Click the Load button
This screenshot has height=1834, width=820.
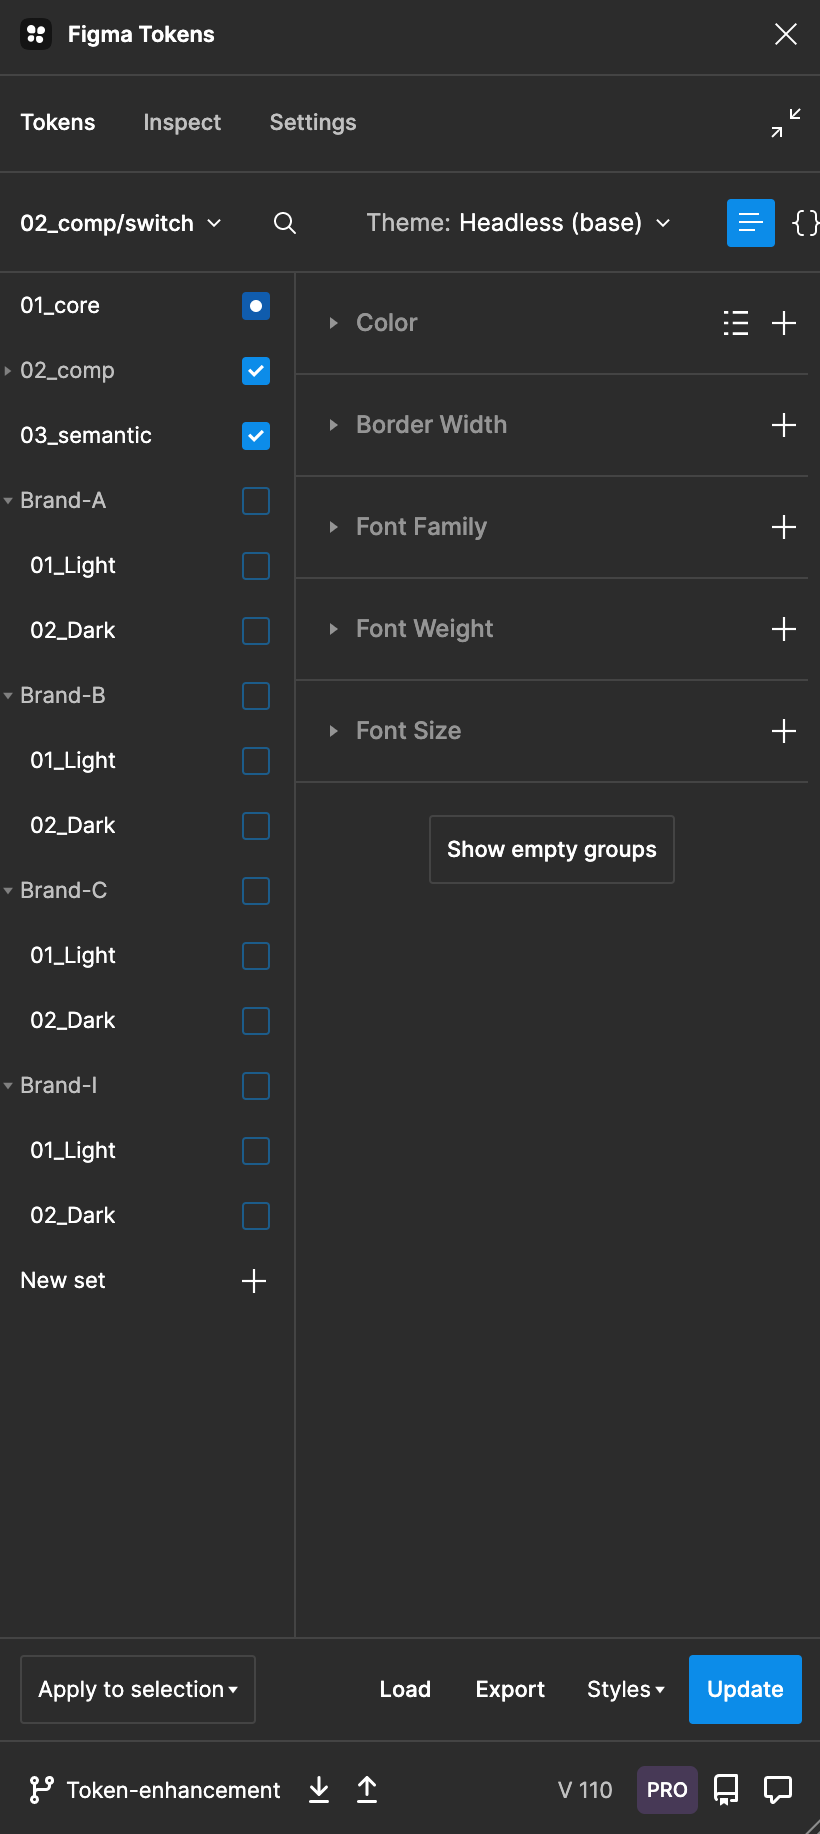click(x=405, y=1689)
